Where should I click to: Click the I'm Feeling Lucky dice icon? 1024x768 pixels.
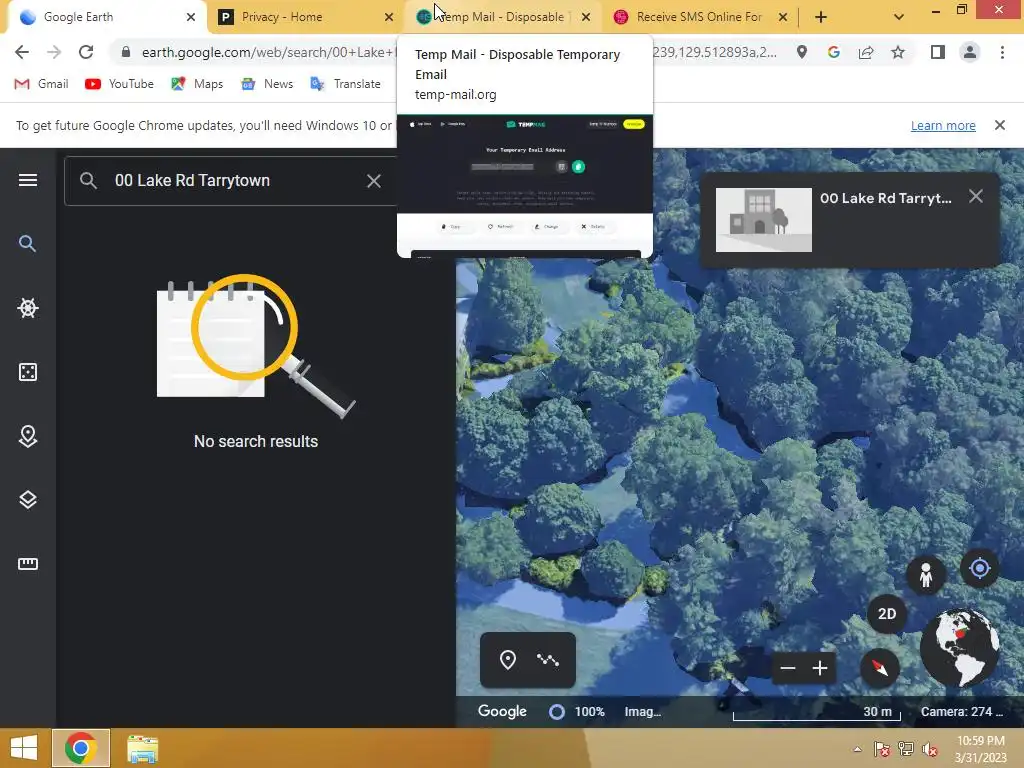pyautogui.click(x=27, y=372)
